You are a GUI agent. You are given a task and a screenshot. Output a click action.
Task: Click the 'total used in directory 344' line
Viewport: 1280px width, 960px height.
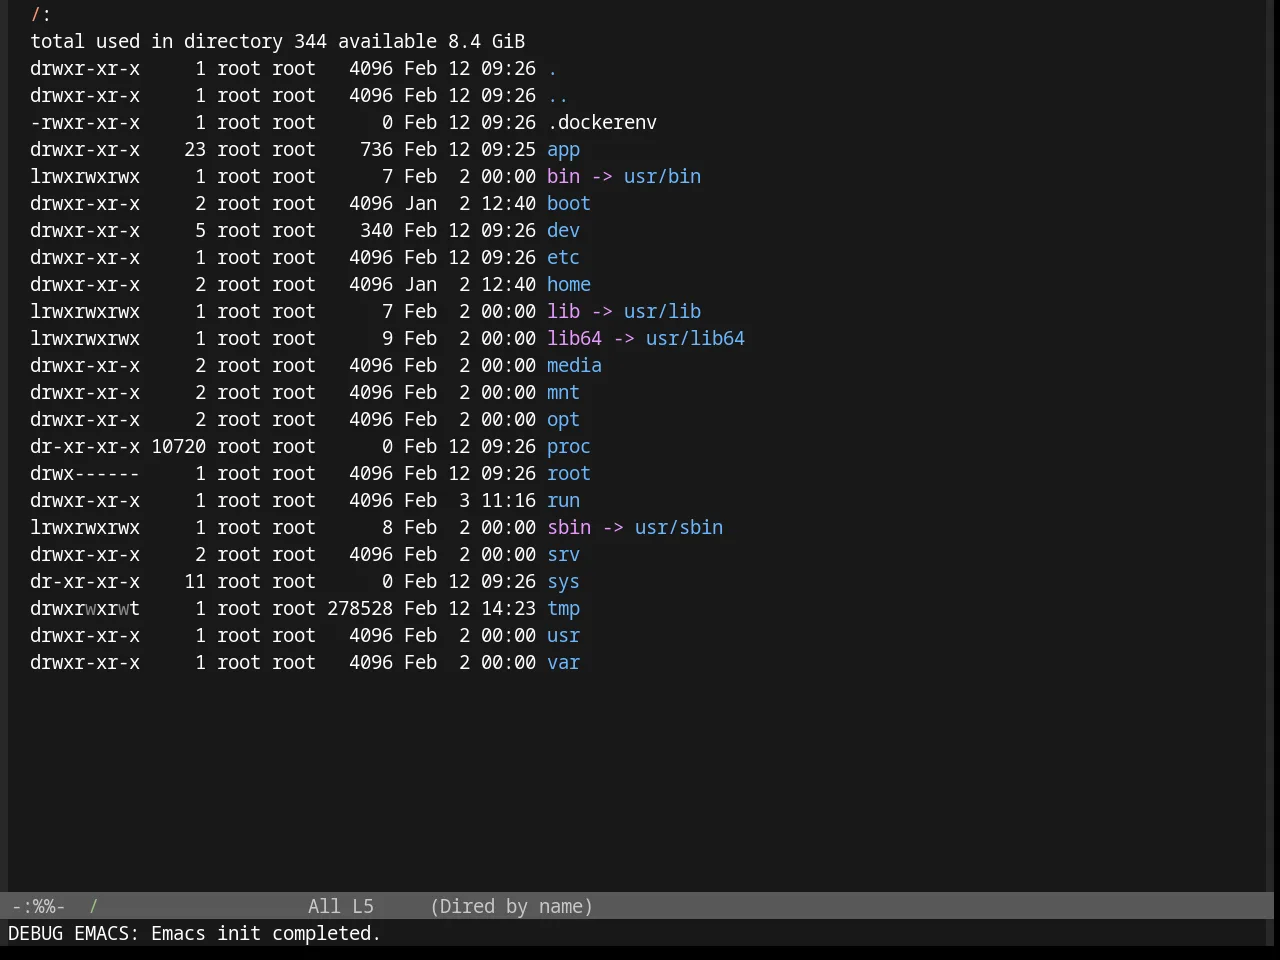click(178, 42)
